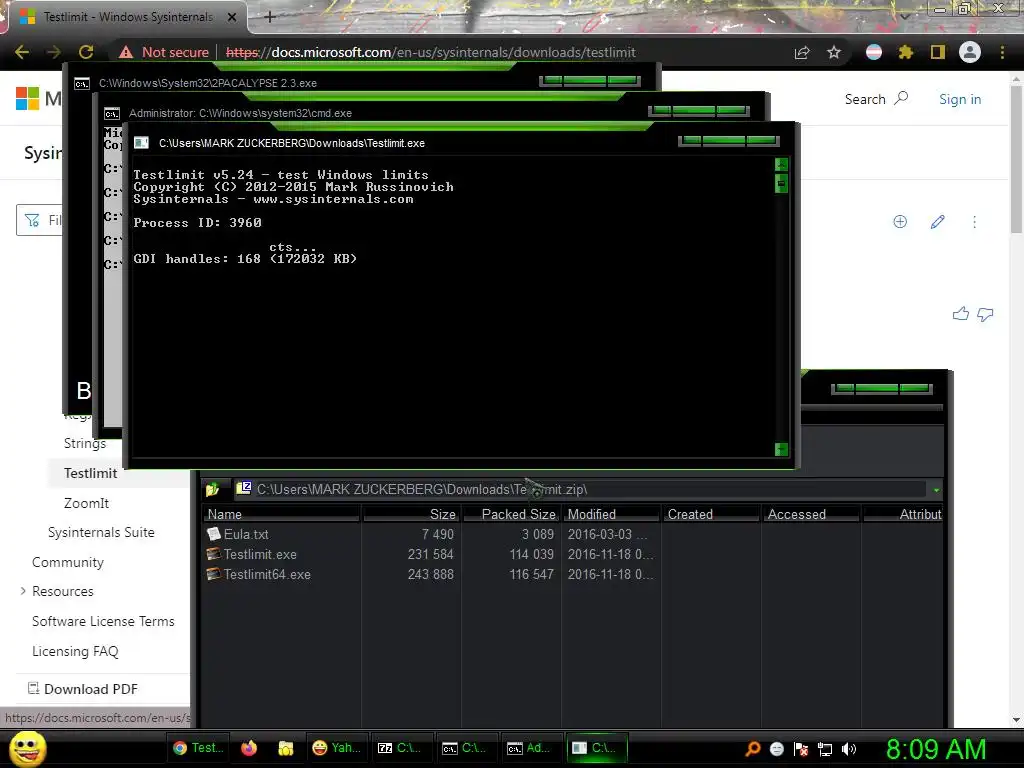This screenshot has width=1024, height=768.
Task: Go back using browser back arrow
Action: pos(22,52)
